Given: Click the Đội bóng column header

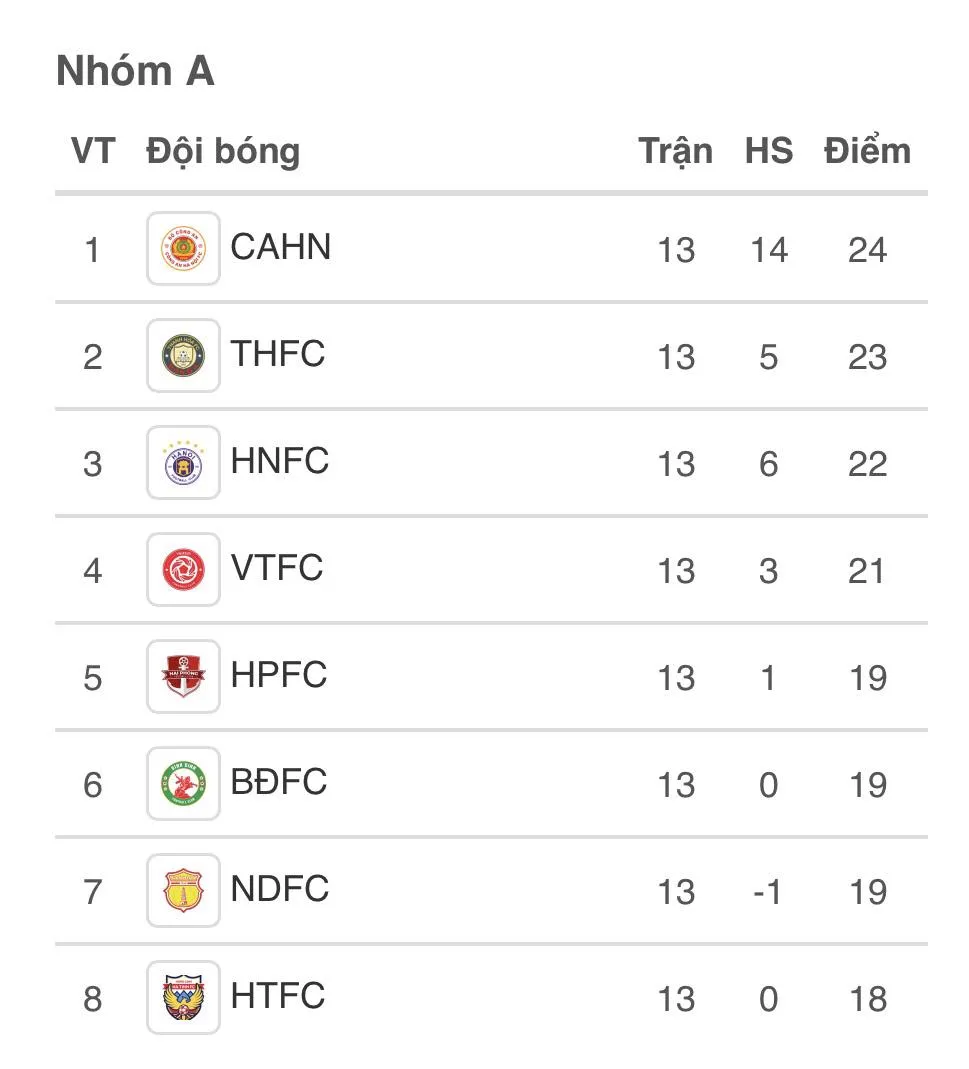Looking at the screenshot, I should [x=223, y=151].
